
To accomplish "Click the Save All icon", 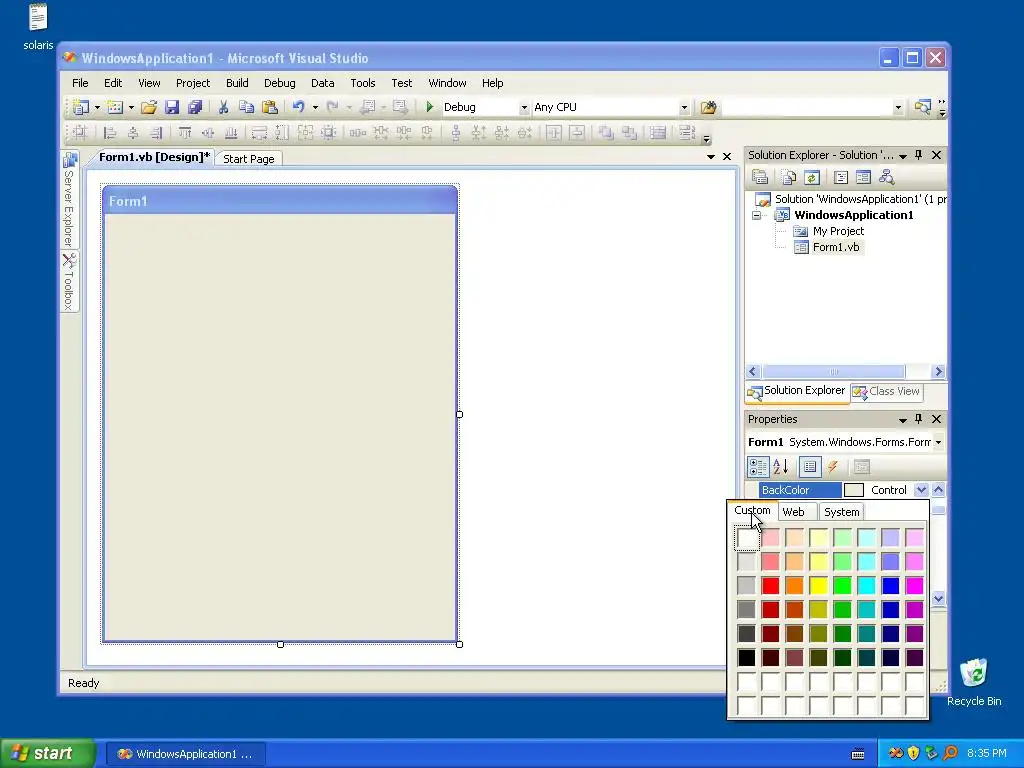I will click(195, 107).
